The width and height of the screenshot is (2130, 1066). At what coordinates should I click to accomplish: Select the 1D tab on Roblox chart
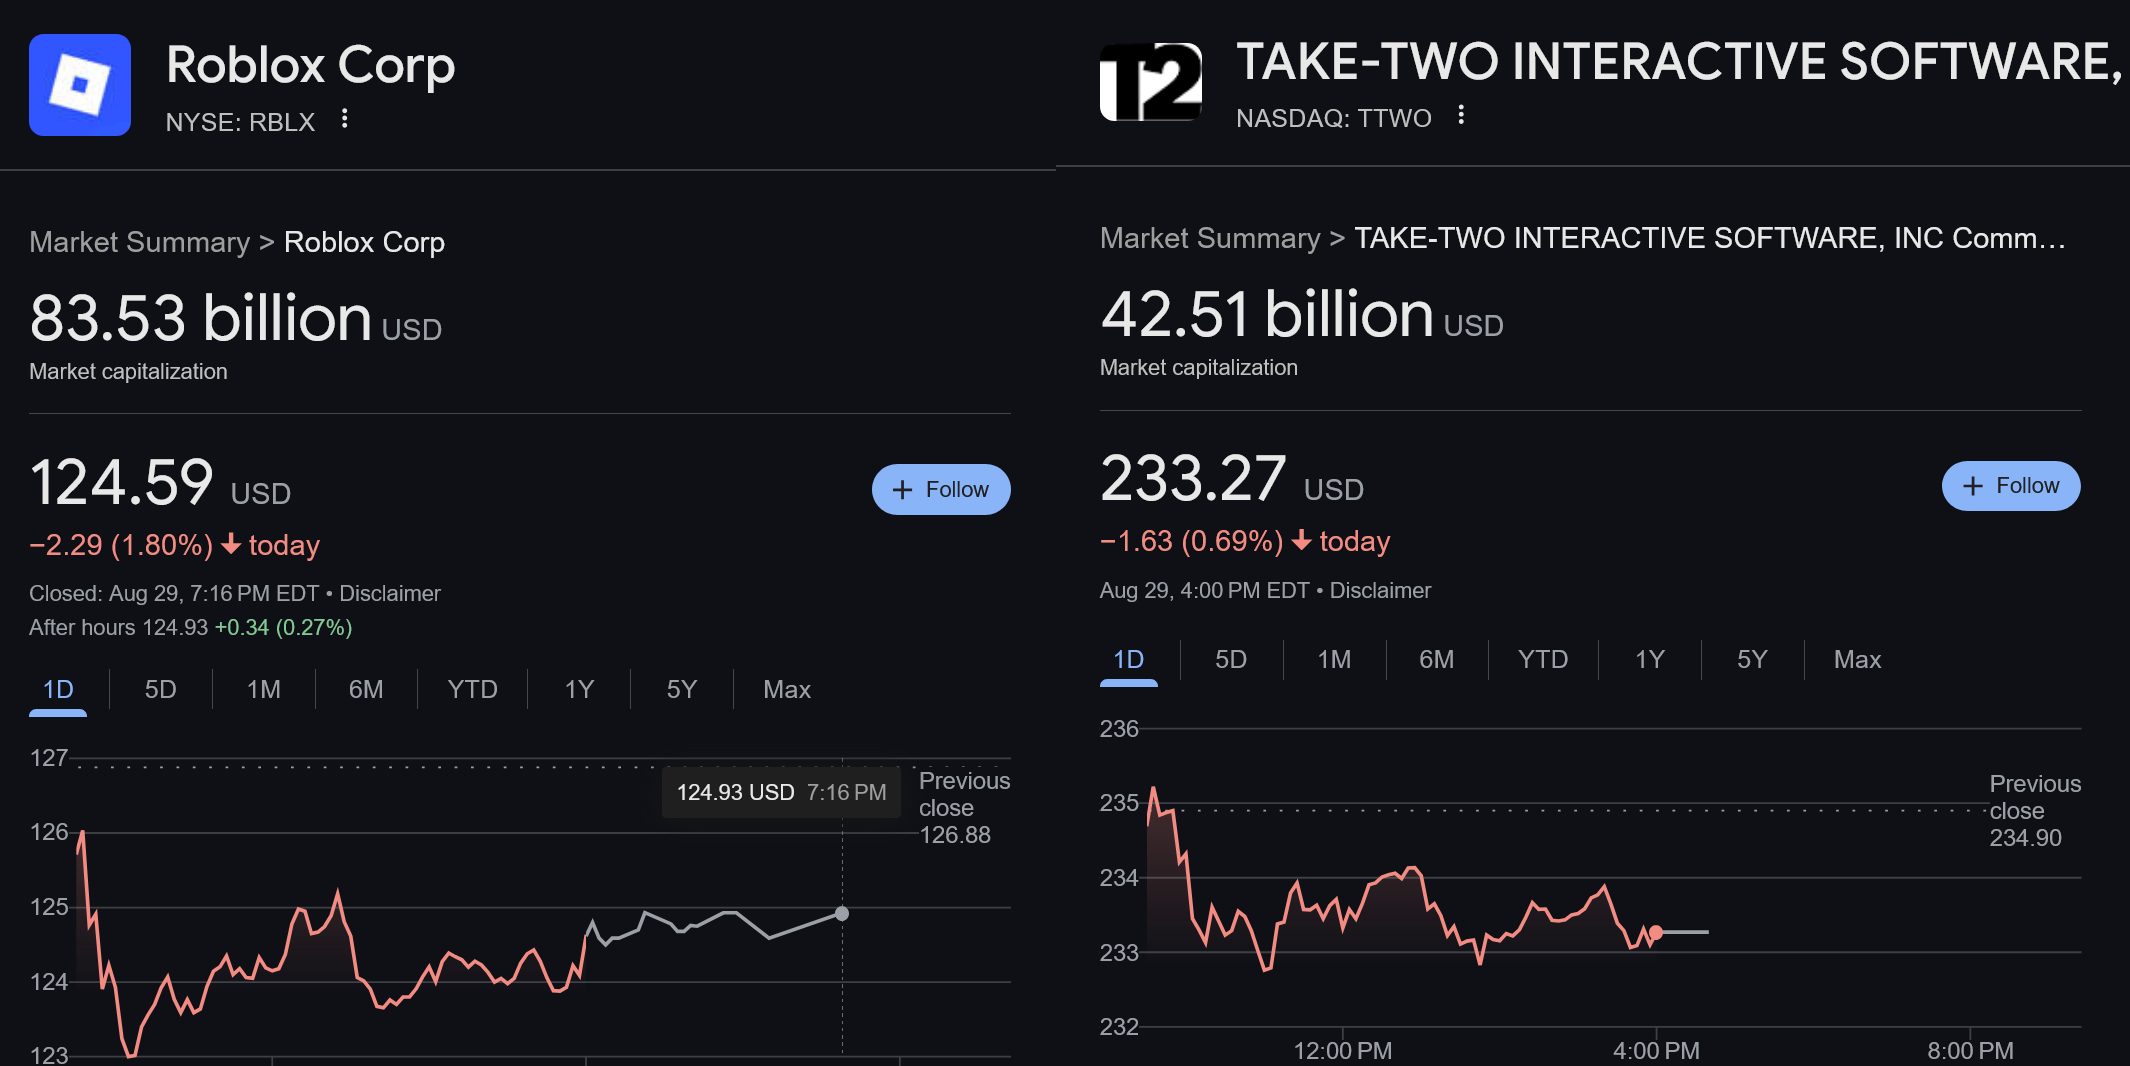[x=58, y=689]
